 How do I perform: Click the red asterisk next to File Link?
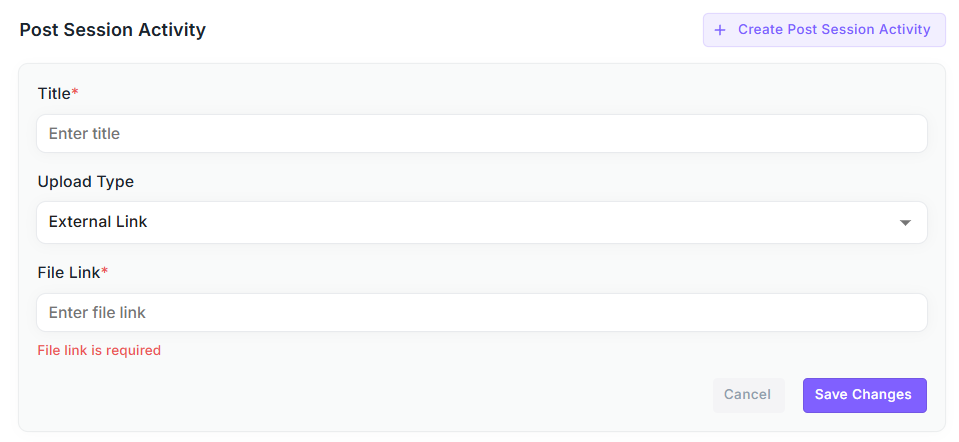pos(105,271)
